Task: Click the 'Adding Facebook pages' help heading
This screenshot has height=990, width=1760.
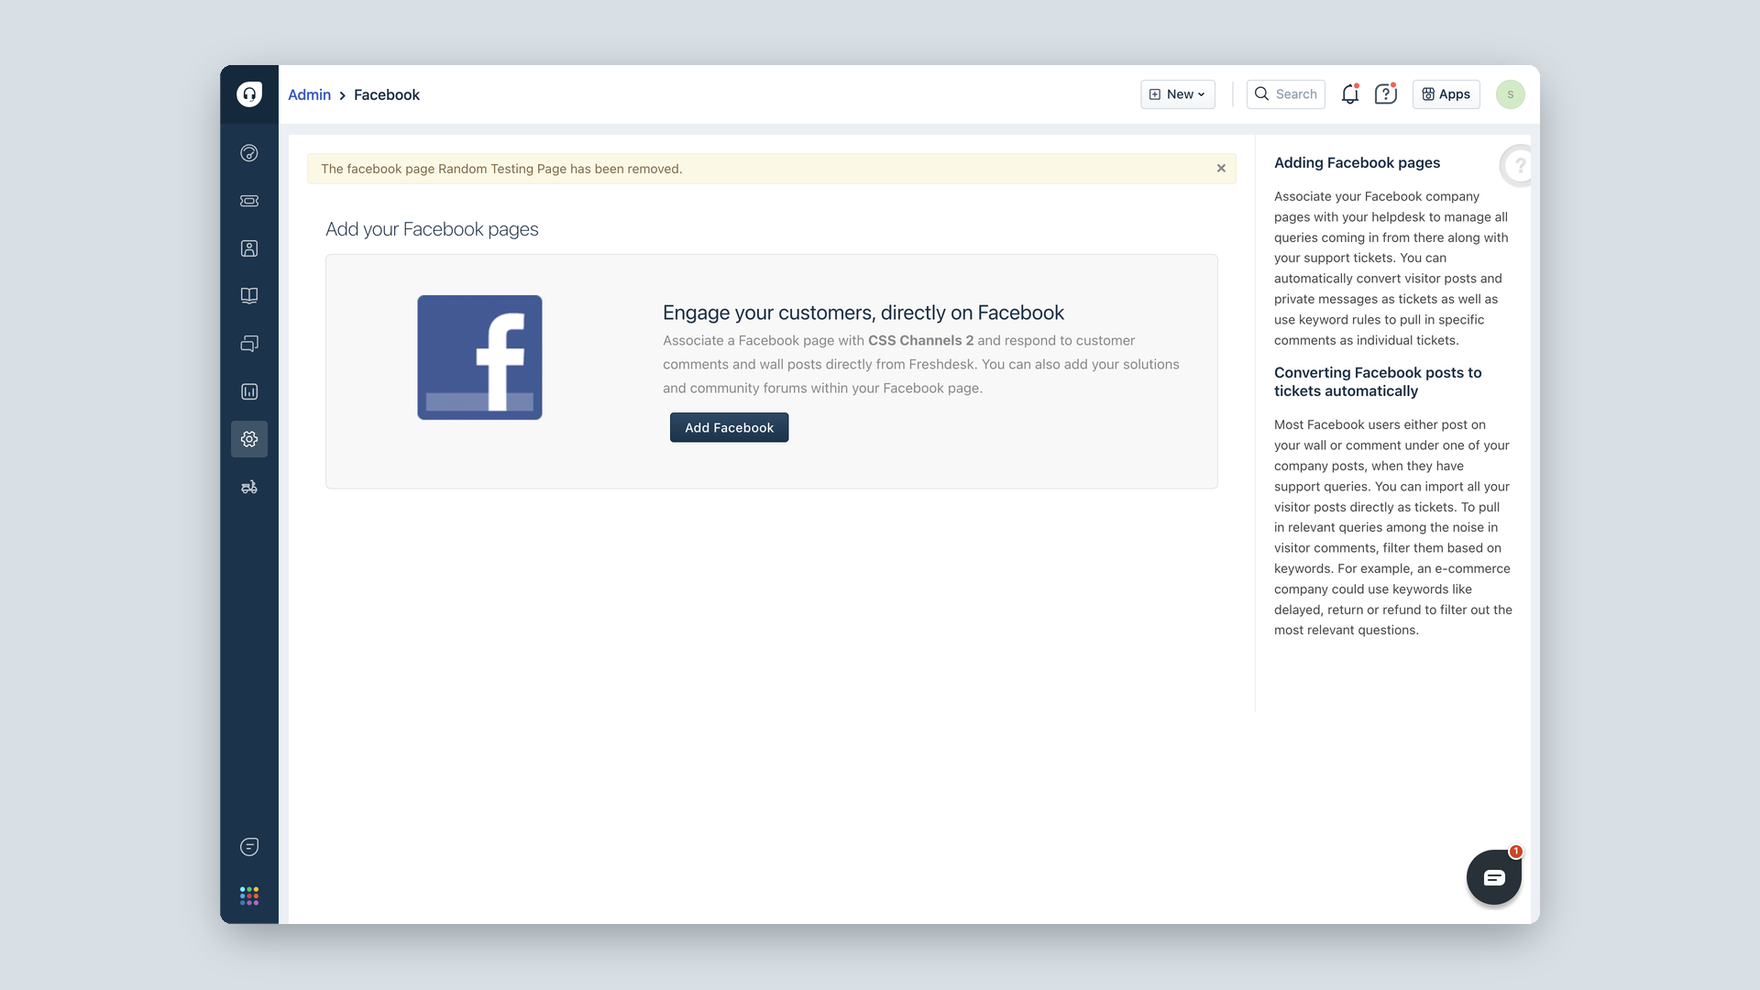Action: coord(1357,162)
